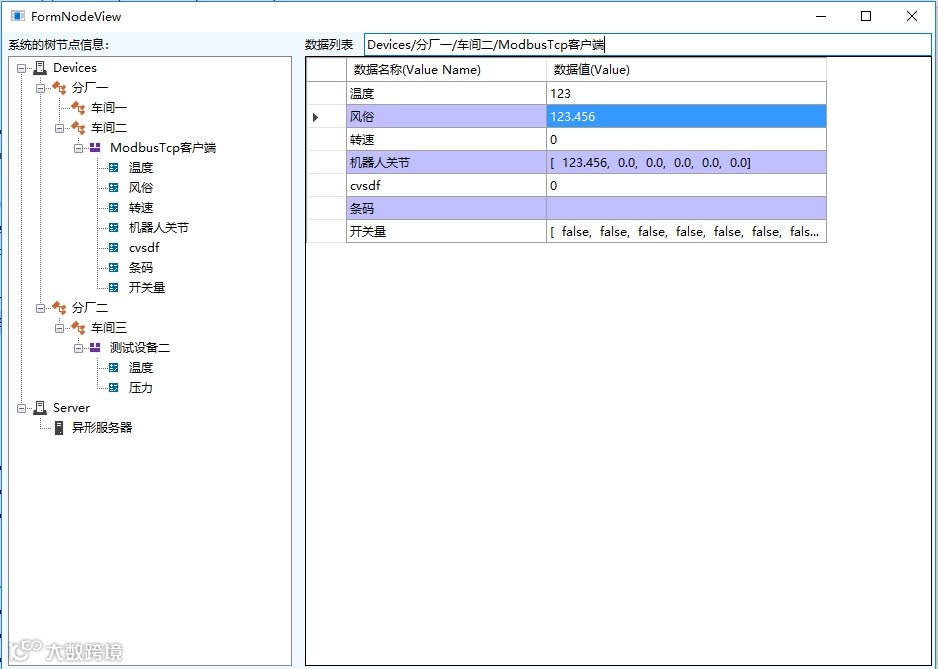
Task: Select the 开关量 row value cell
Action: (x=686, y=232)
